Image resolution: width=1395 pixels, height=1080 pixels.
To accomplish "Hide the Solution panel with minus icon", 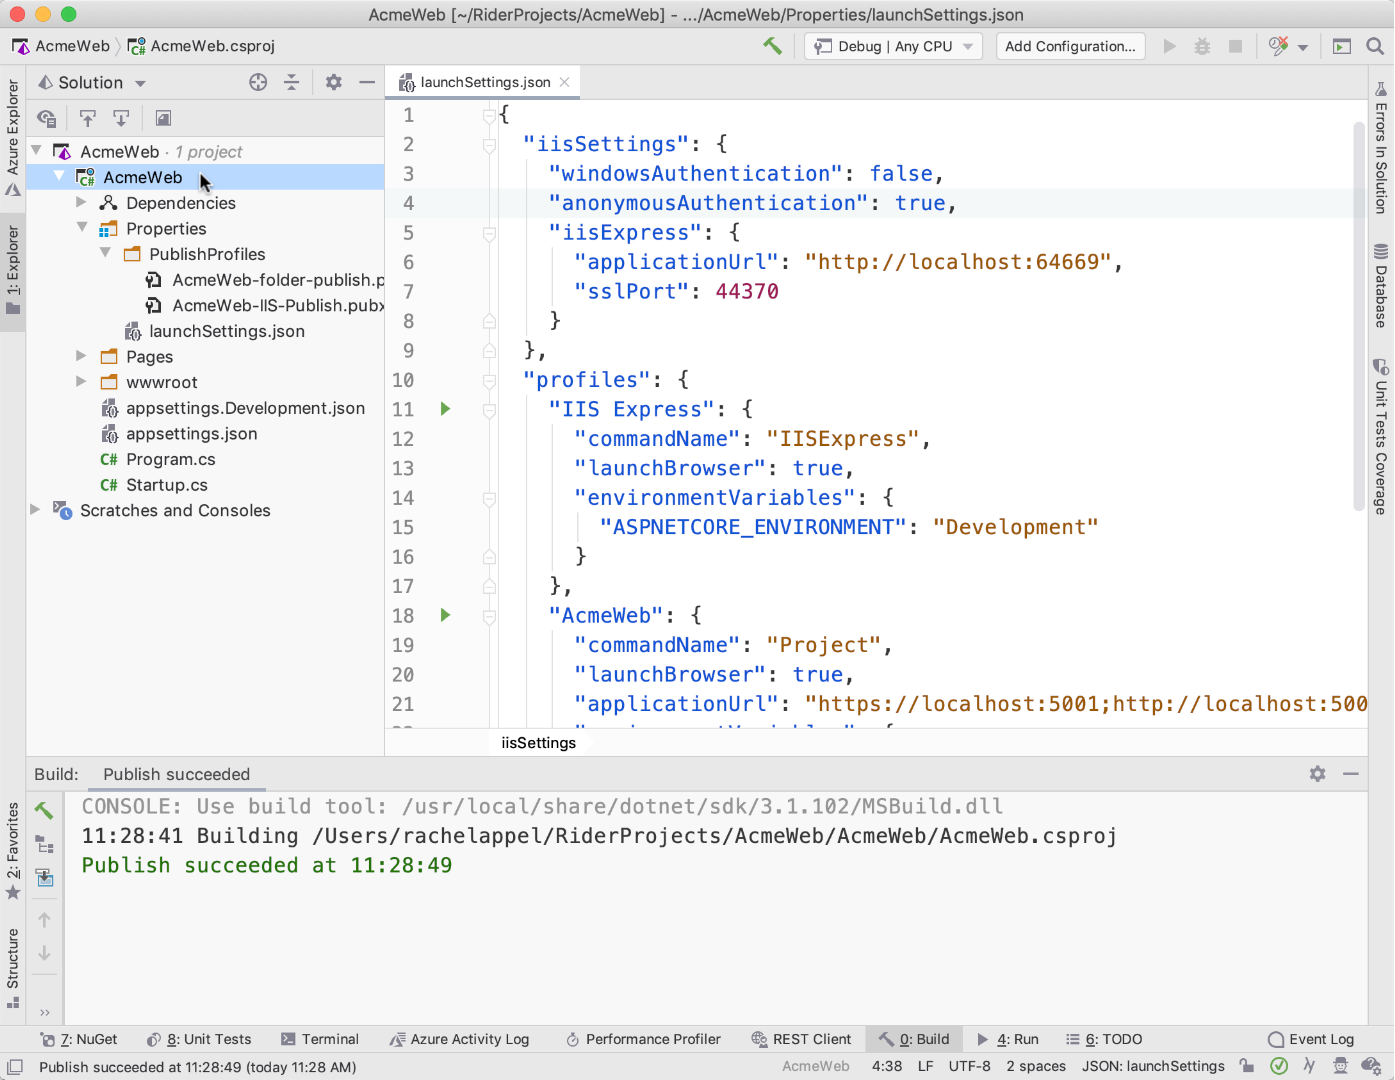I will tap(367, 83).
